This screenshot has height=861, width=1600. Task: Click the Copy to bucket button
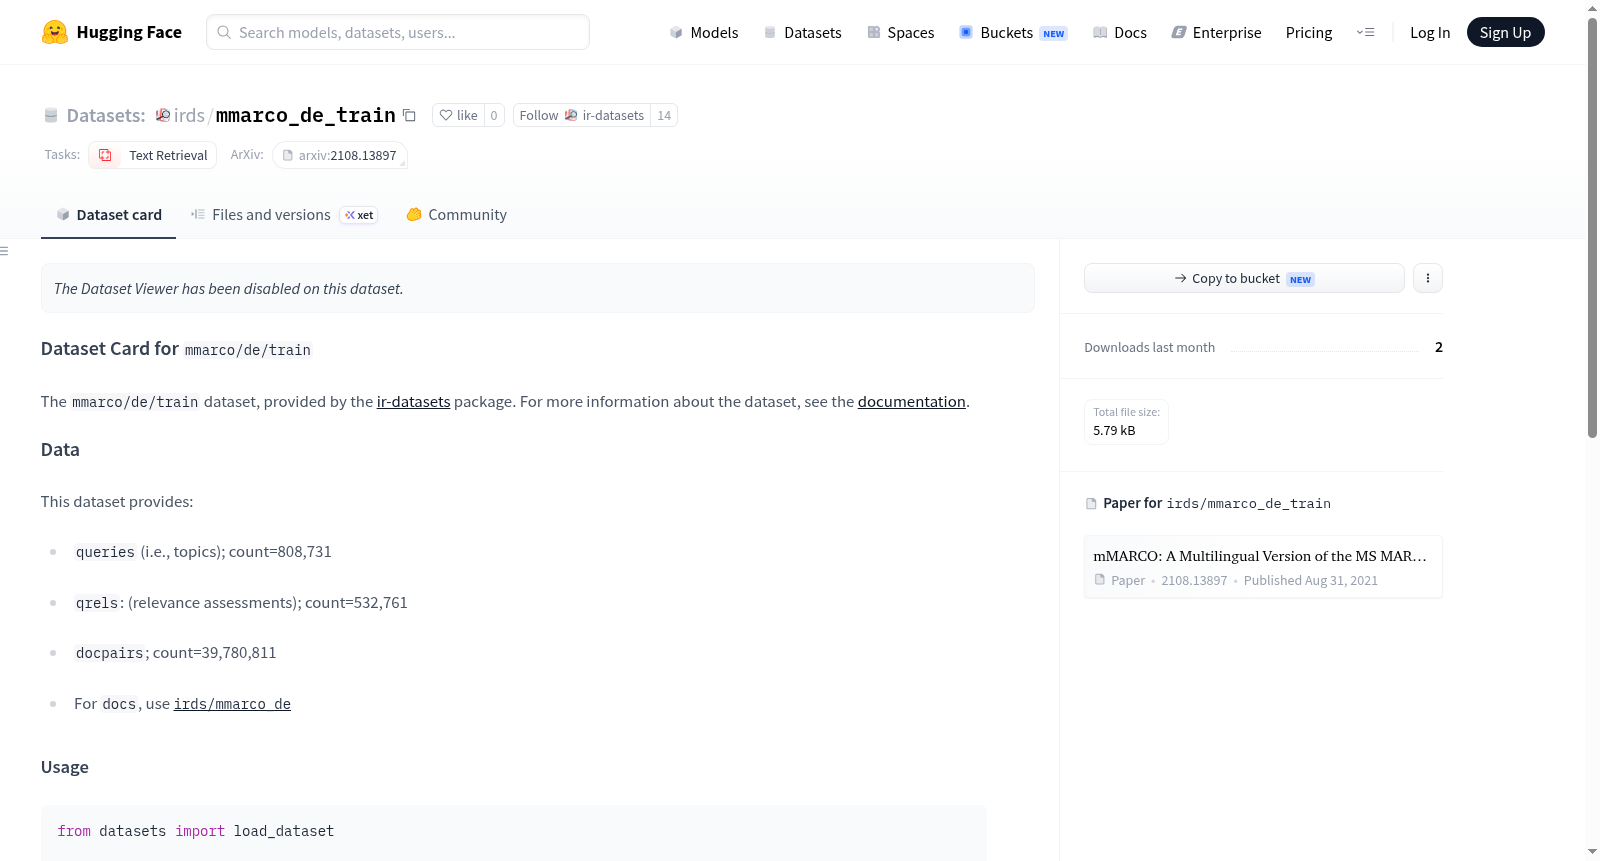(x=1244, y=278)
